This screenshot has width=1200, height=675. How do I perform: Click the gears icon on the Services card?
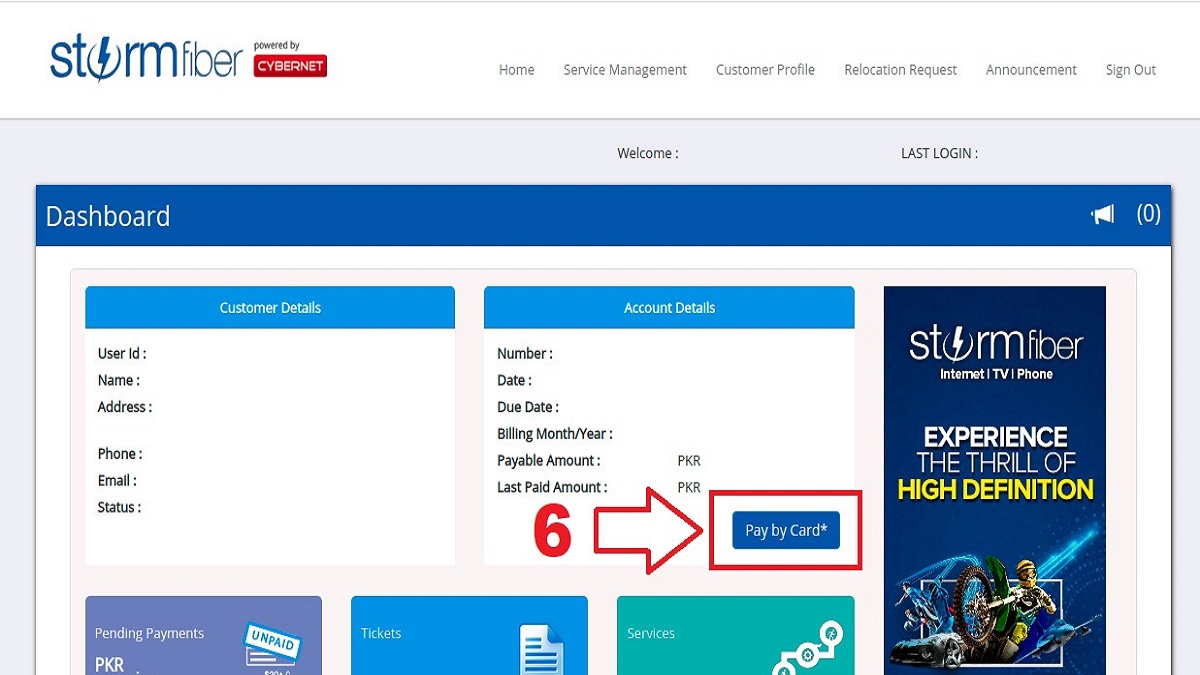(x=809, y=648)
